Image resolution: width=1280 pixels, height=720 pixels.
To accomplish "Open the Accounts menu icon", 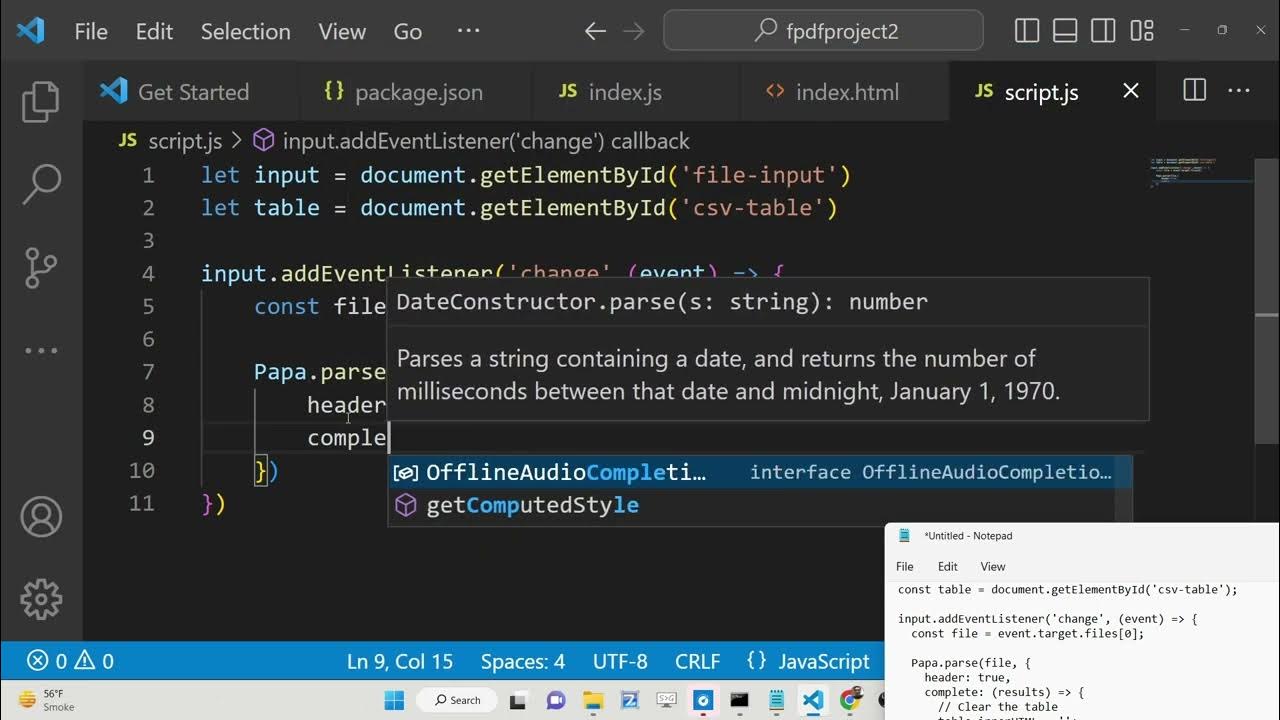I will pos(41,517).
